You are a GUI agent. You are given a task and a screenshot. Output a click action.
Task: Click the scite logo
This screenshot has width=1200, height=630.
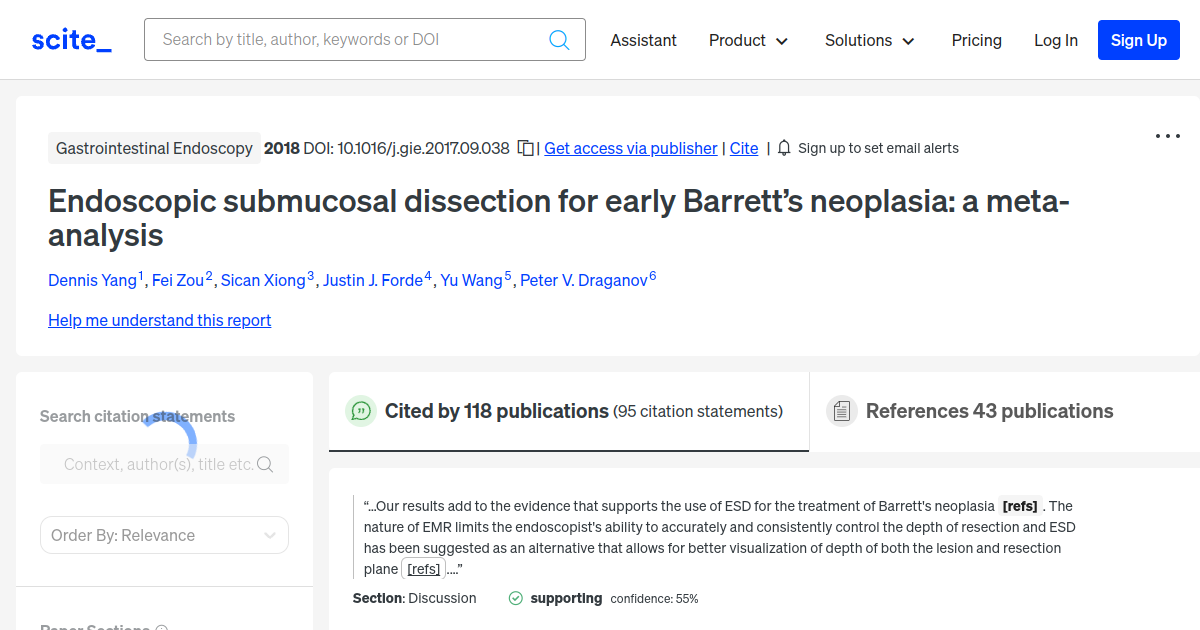pos(70,39)
